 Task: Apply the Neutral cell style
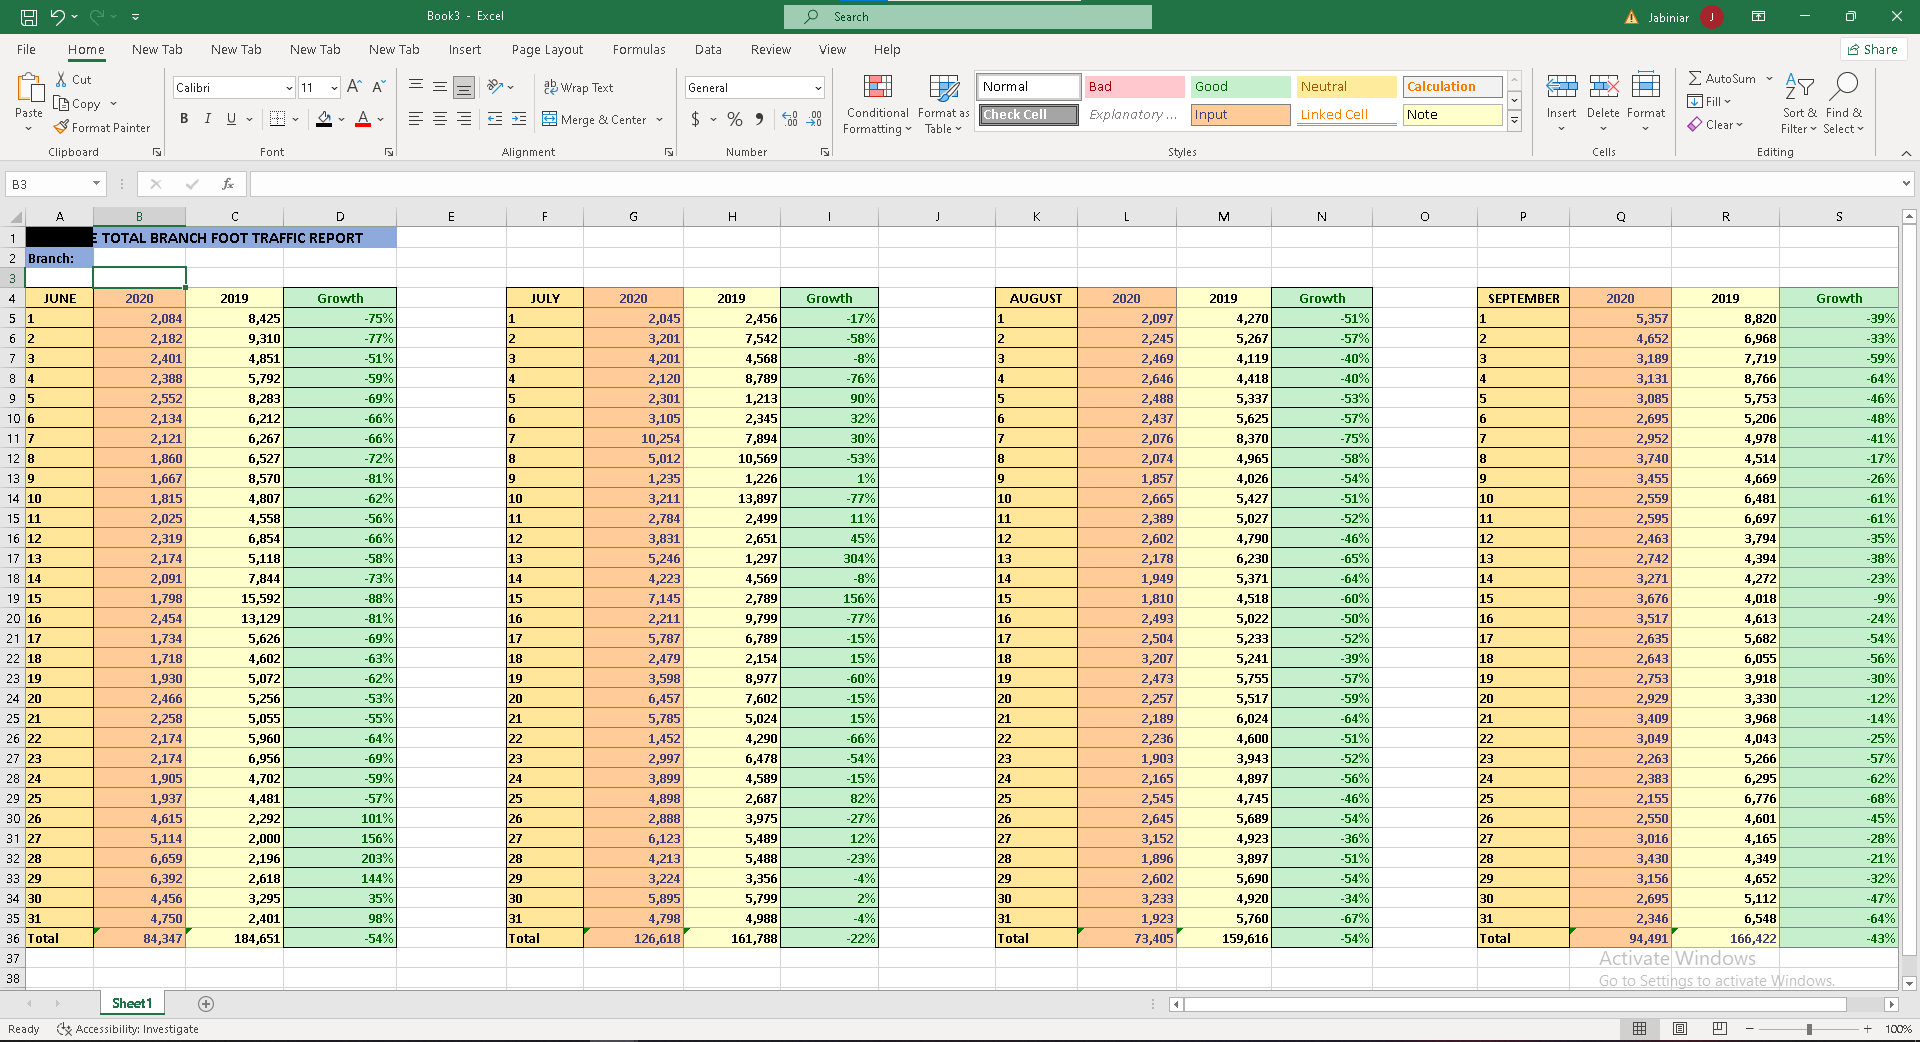(x=1346, y=87)
